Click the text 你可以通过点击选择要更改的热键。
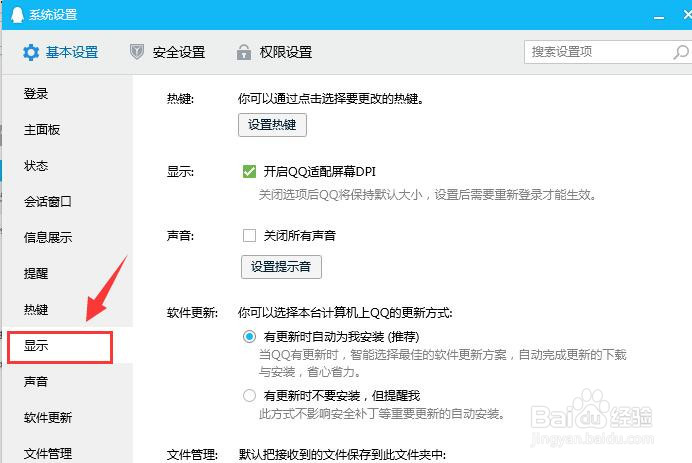The width and height of the screenshot is (692, 463). coord(331,98)
